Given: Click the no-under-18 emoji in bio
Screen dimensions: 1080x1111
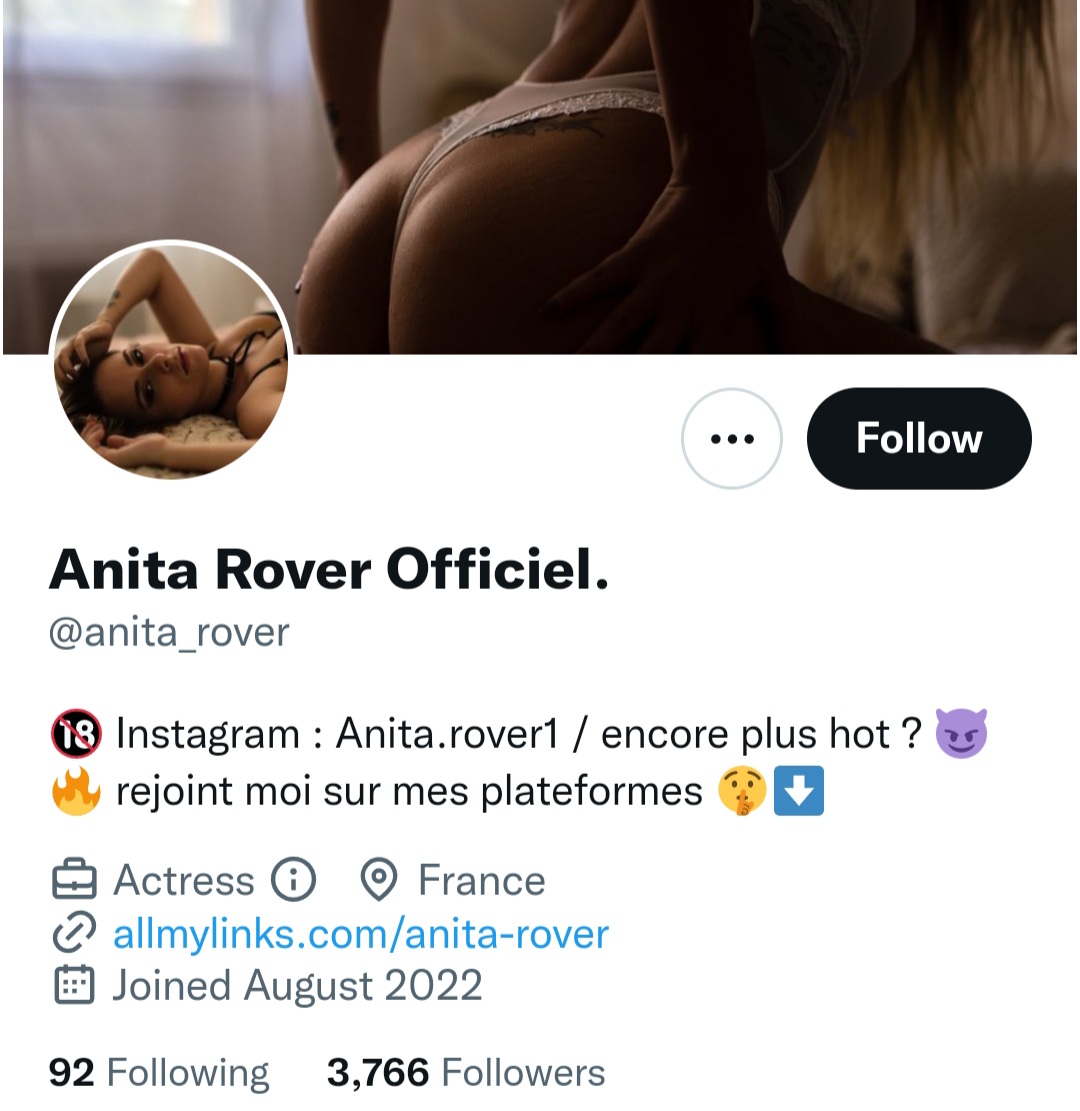Looking at the screenshot, I should click(75, 735).
